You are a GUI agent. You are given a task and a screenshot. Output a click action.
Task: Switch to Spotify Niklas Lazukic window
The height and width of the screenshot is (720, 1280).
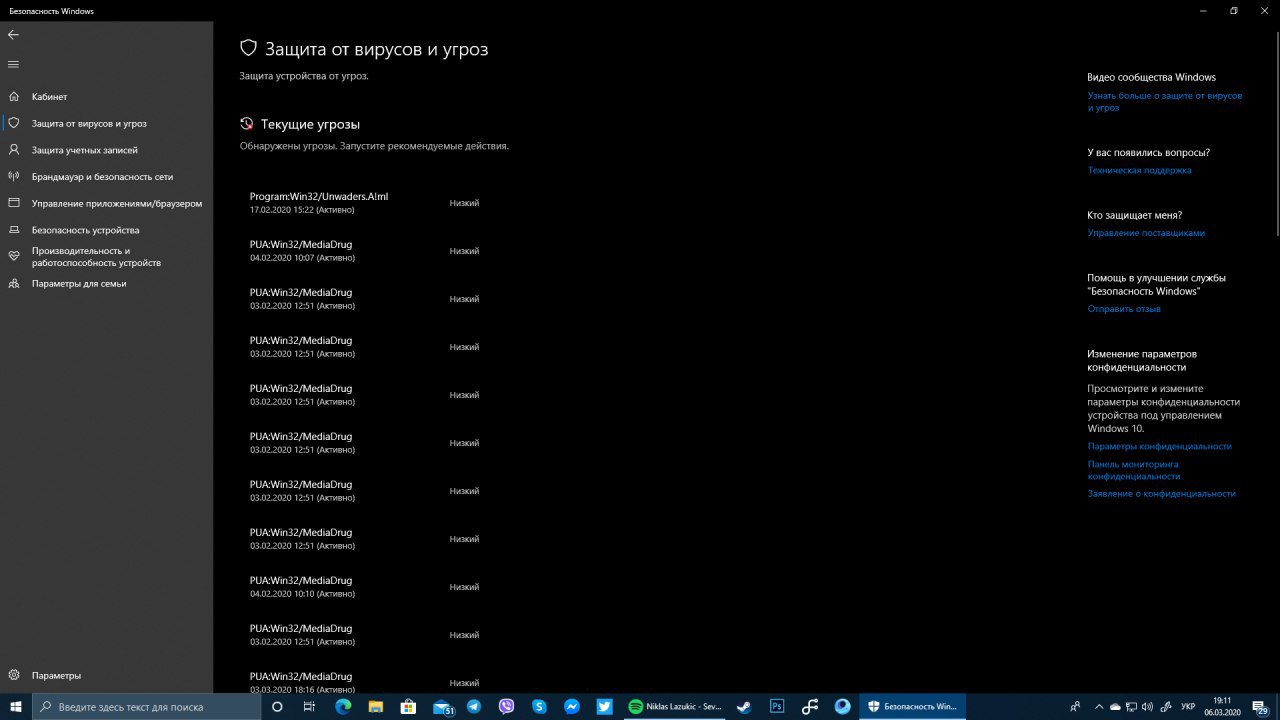675,706
